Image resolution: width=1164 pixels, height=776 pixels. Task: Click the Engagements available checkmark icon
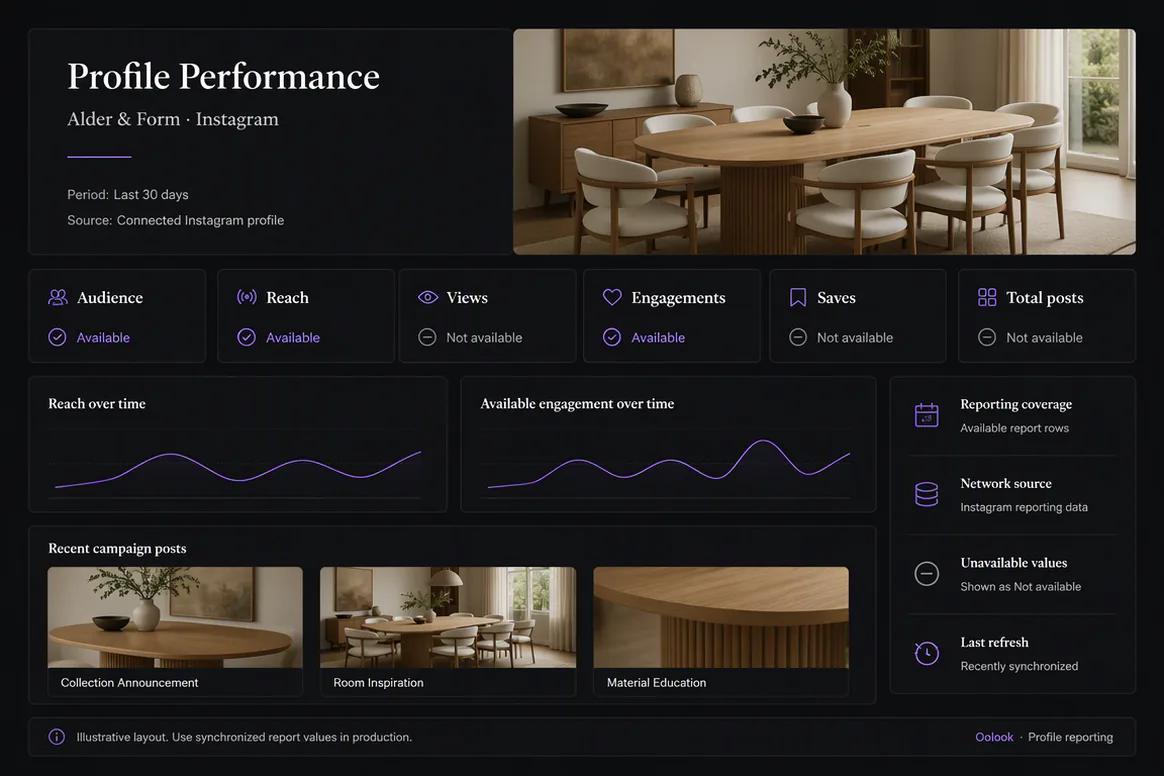coord(612,337)
